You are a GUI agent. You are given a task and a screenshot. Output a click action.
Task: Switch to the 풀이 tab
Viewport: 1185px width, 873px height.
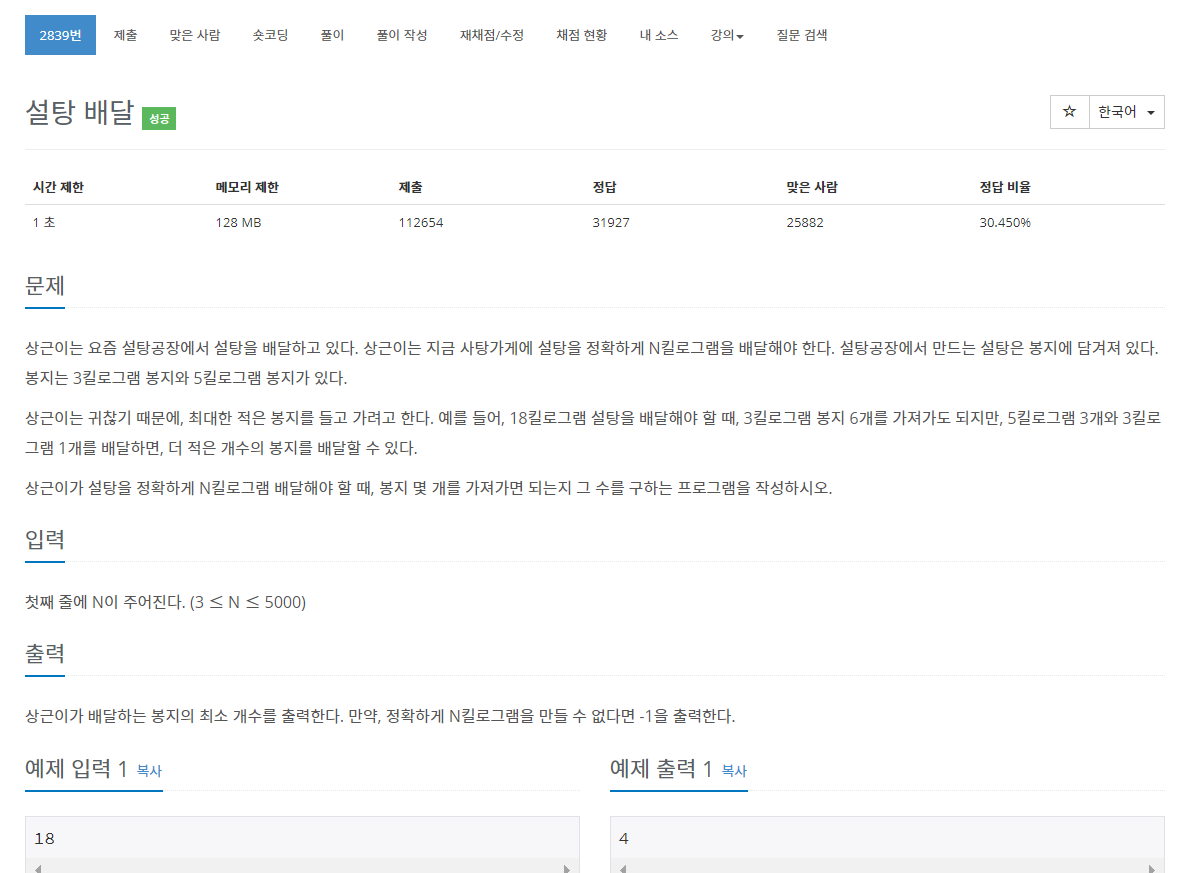[332, 35]
